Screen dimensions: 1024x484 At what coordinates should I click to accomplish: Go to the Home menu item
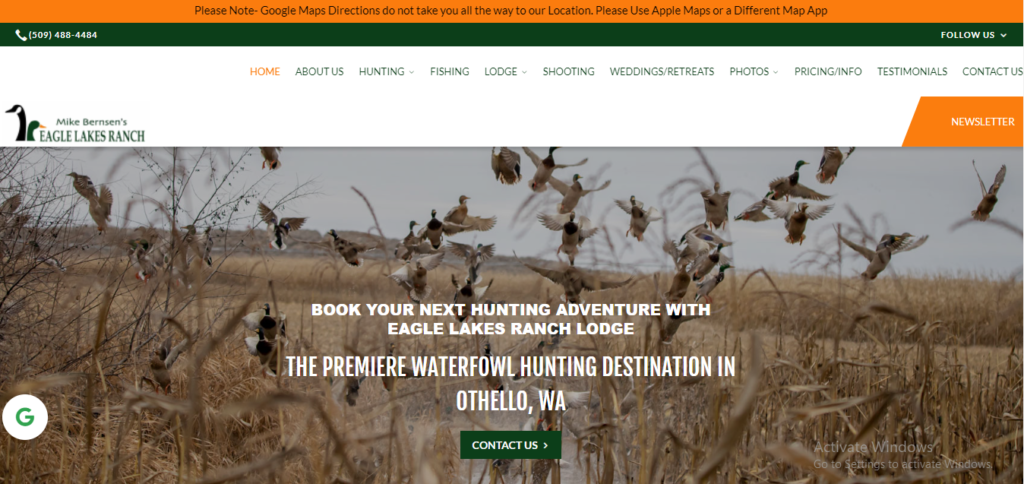[x=264, y=72]
